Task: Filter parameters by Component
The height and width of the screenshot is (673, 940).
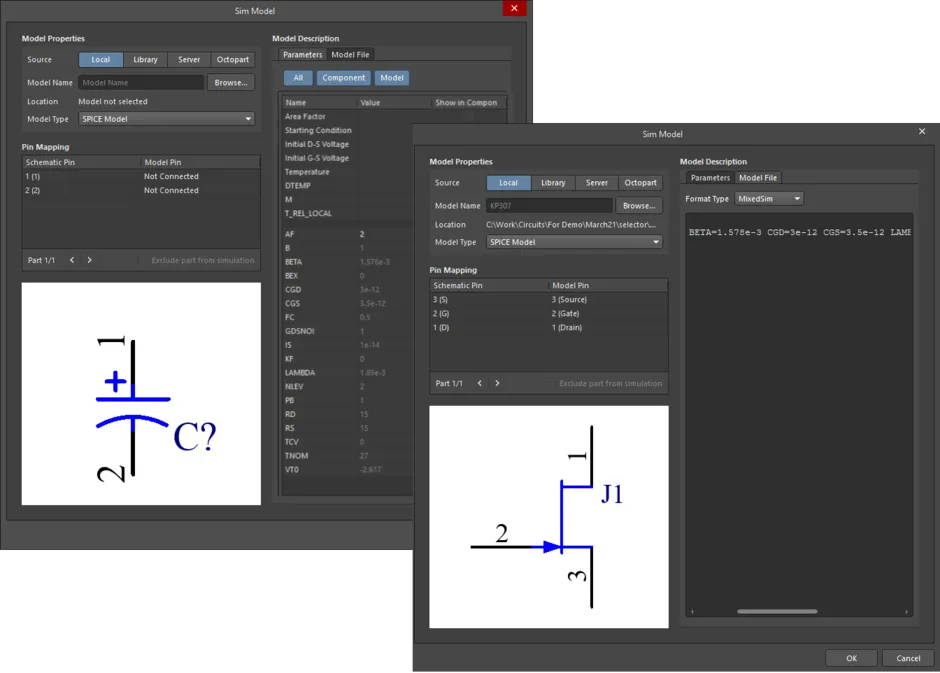Action: pyautogui.click(x=344, y=78)
